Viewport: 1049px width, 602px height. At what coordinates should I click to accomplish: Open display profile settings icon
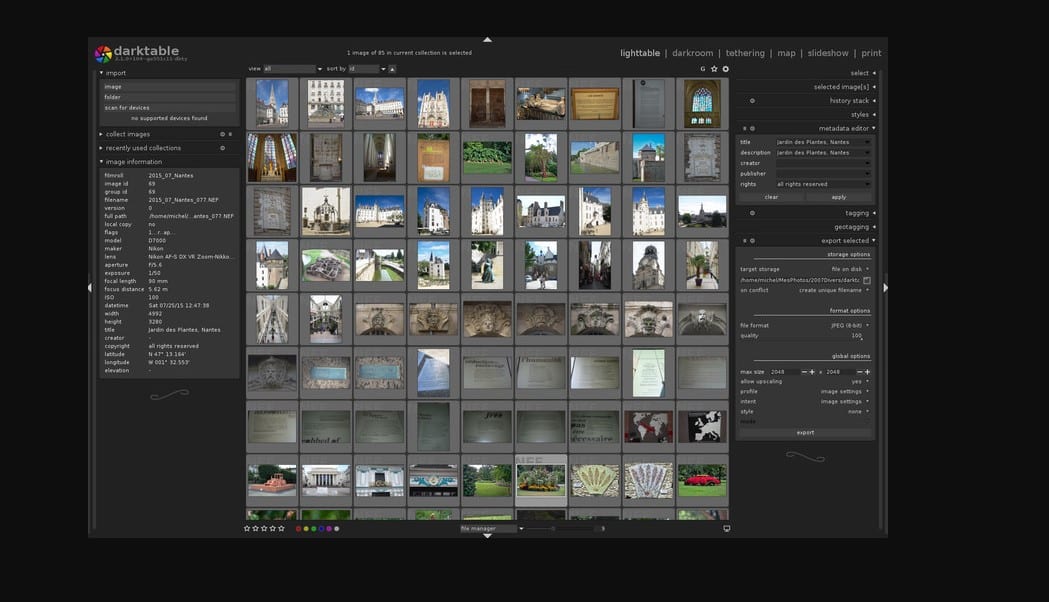(727, 528)
